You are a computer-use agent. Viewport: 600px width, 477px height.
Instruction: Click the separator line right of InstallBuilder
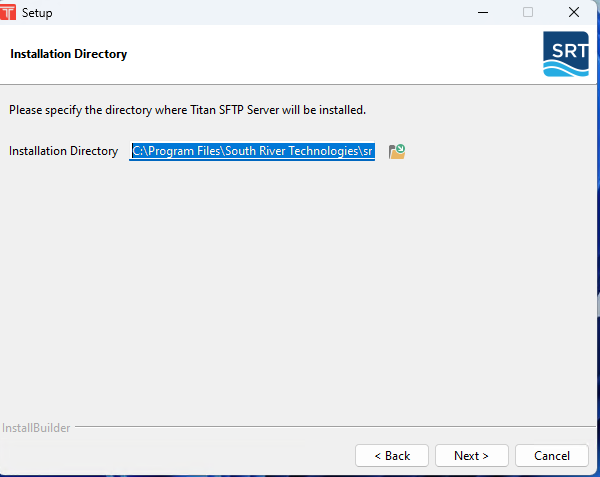coord(330,428)
